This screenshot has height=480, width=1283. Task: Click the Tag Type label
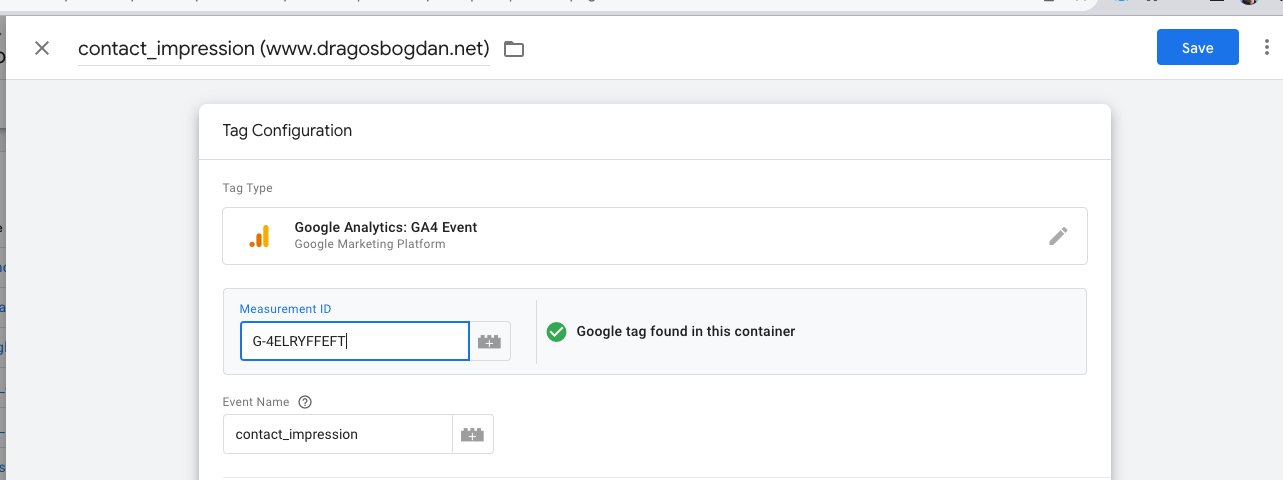coord(248,188)
